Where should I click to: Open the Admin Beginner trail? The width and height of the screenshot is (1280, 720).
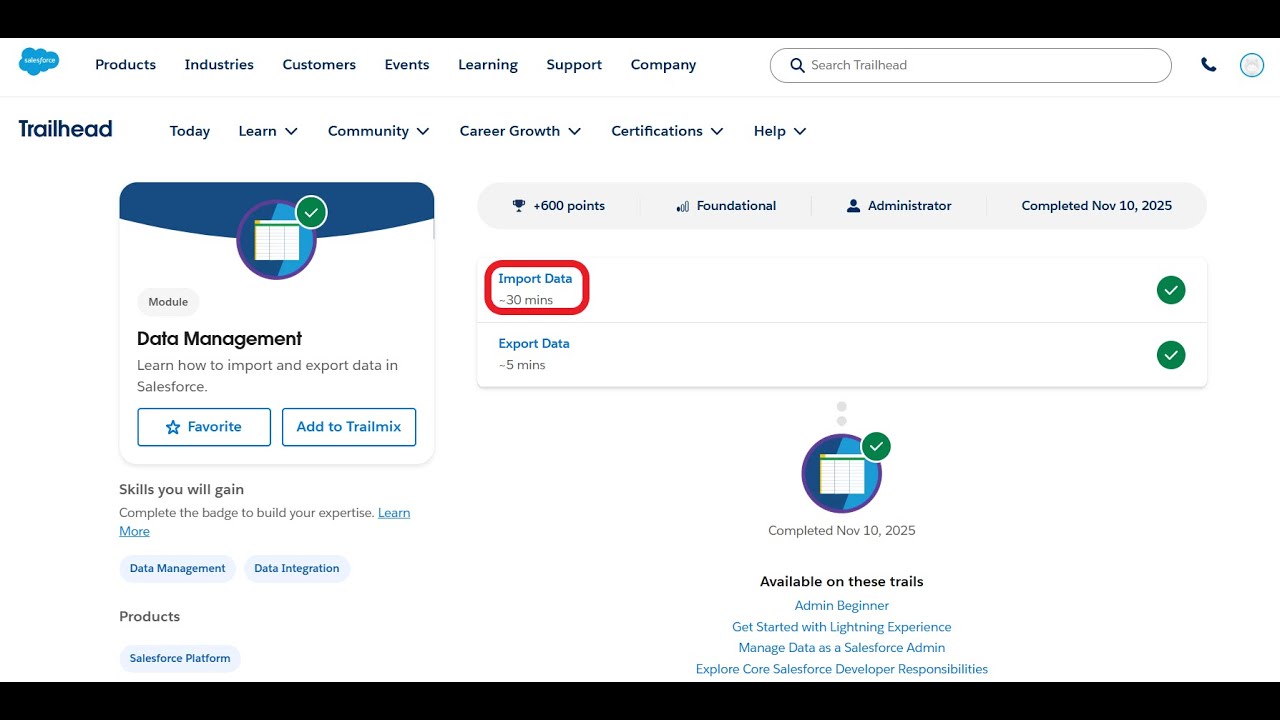(842, 606)
